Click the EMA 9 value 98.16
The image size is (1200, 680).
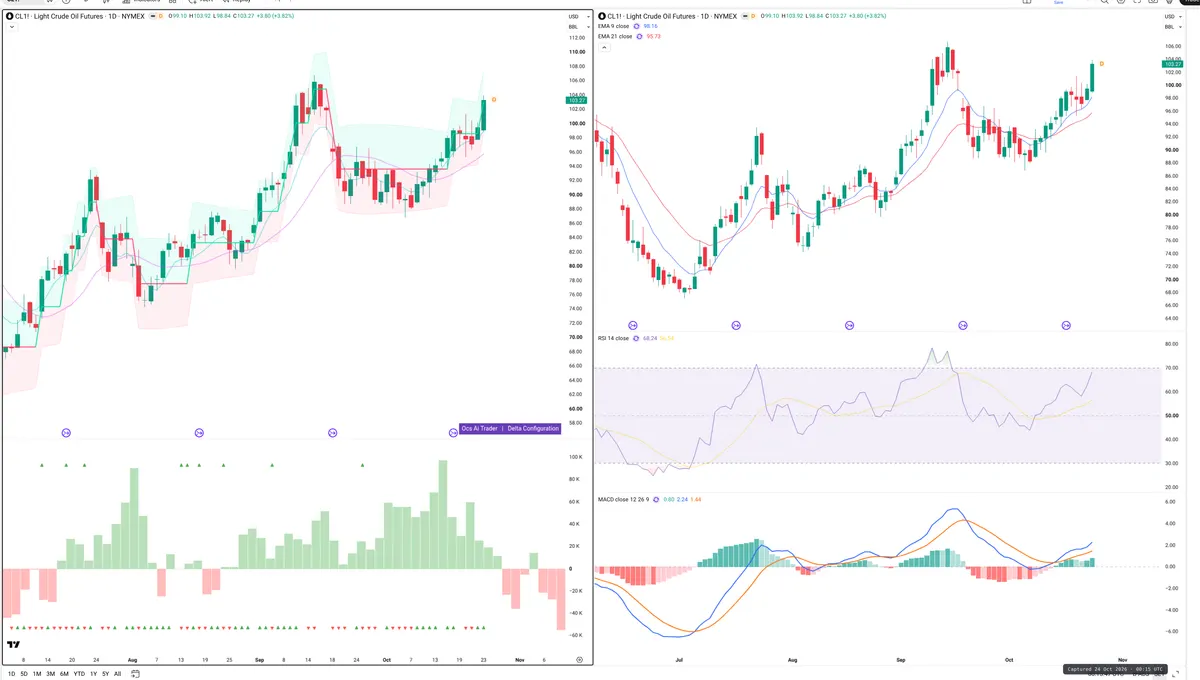click(651, 26)
